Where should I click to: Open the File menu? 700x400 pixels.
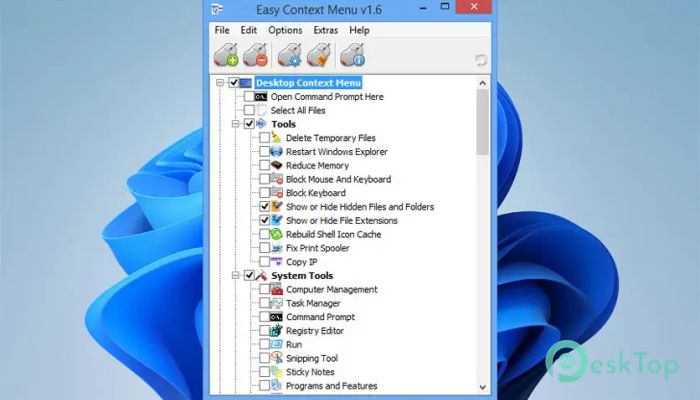[x=222, y=30]
